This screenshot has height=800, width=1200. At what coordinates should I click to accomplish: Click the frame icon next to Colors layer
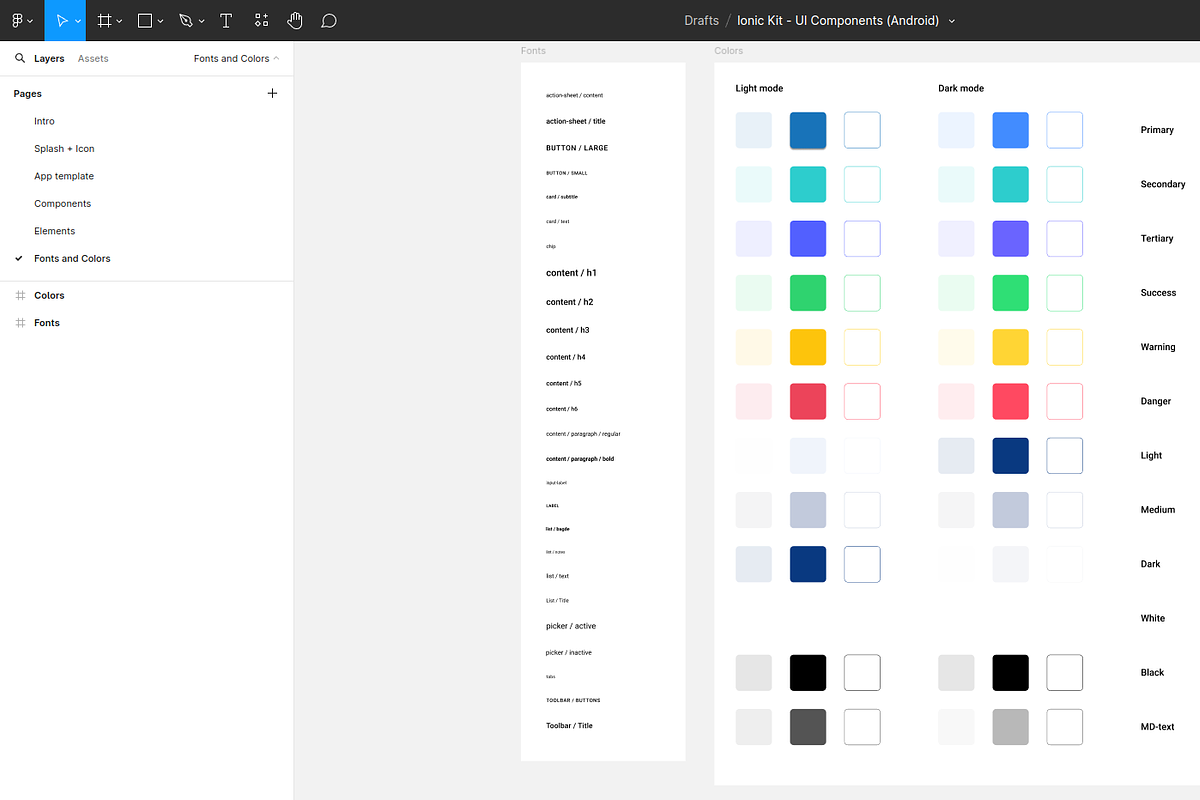[x=20, y=296]
